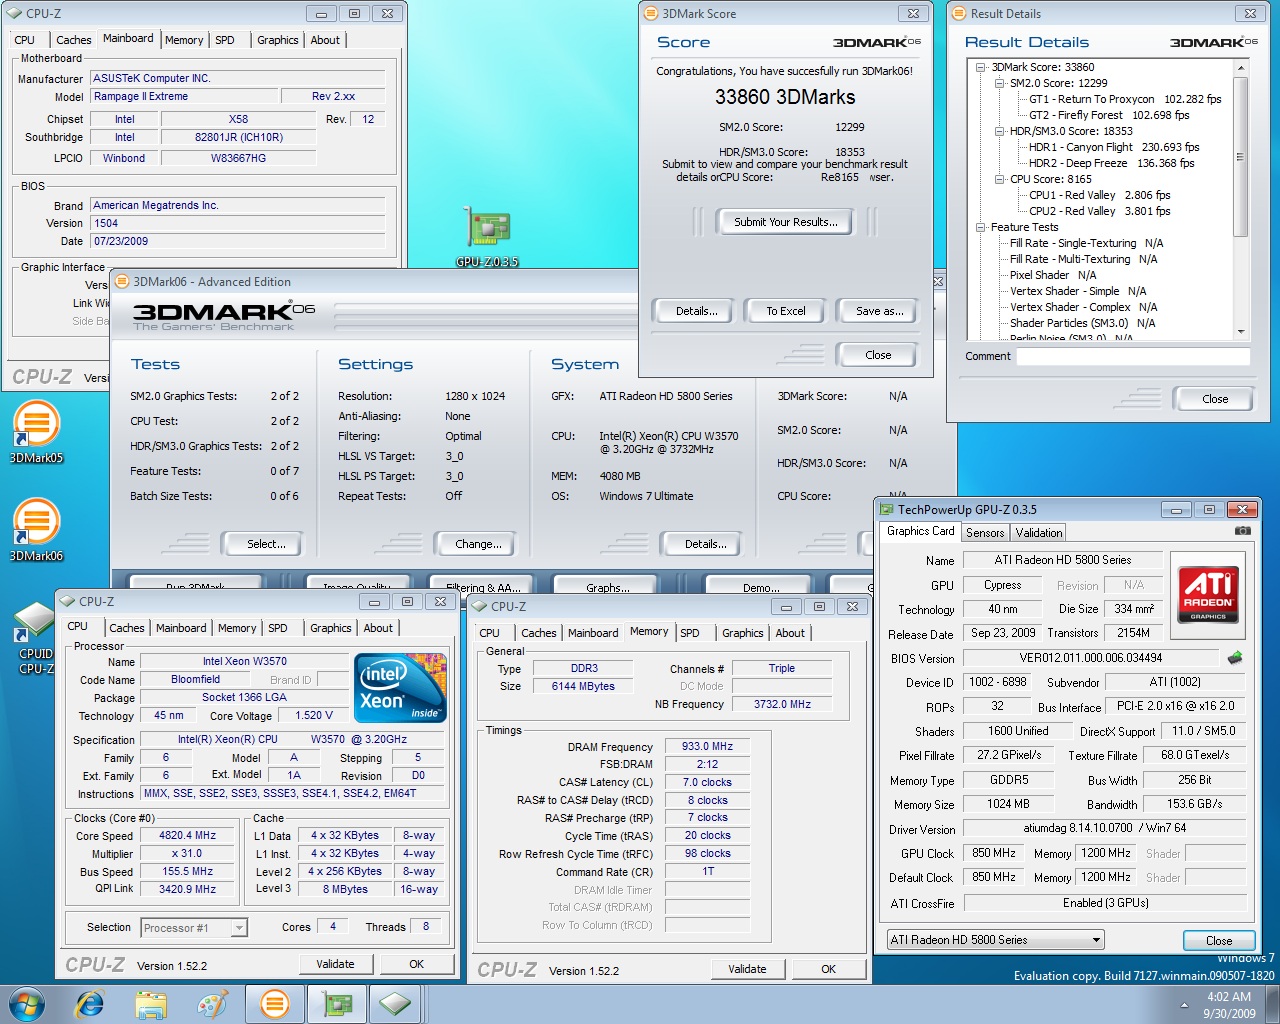Click the GPU-Z title bar window icon
The image size is (1280, 1024).
886,509
